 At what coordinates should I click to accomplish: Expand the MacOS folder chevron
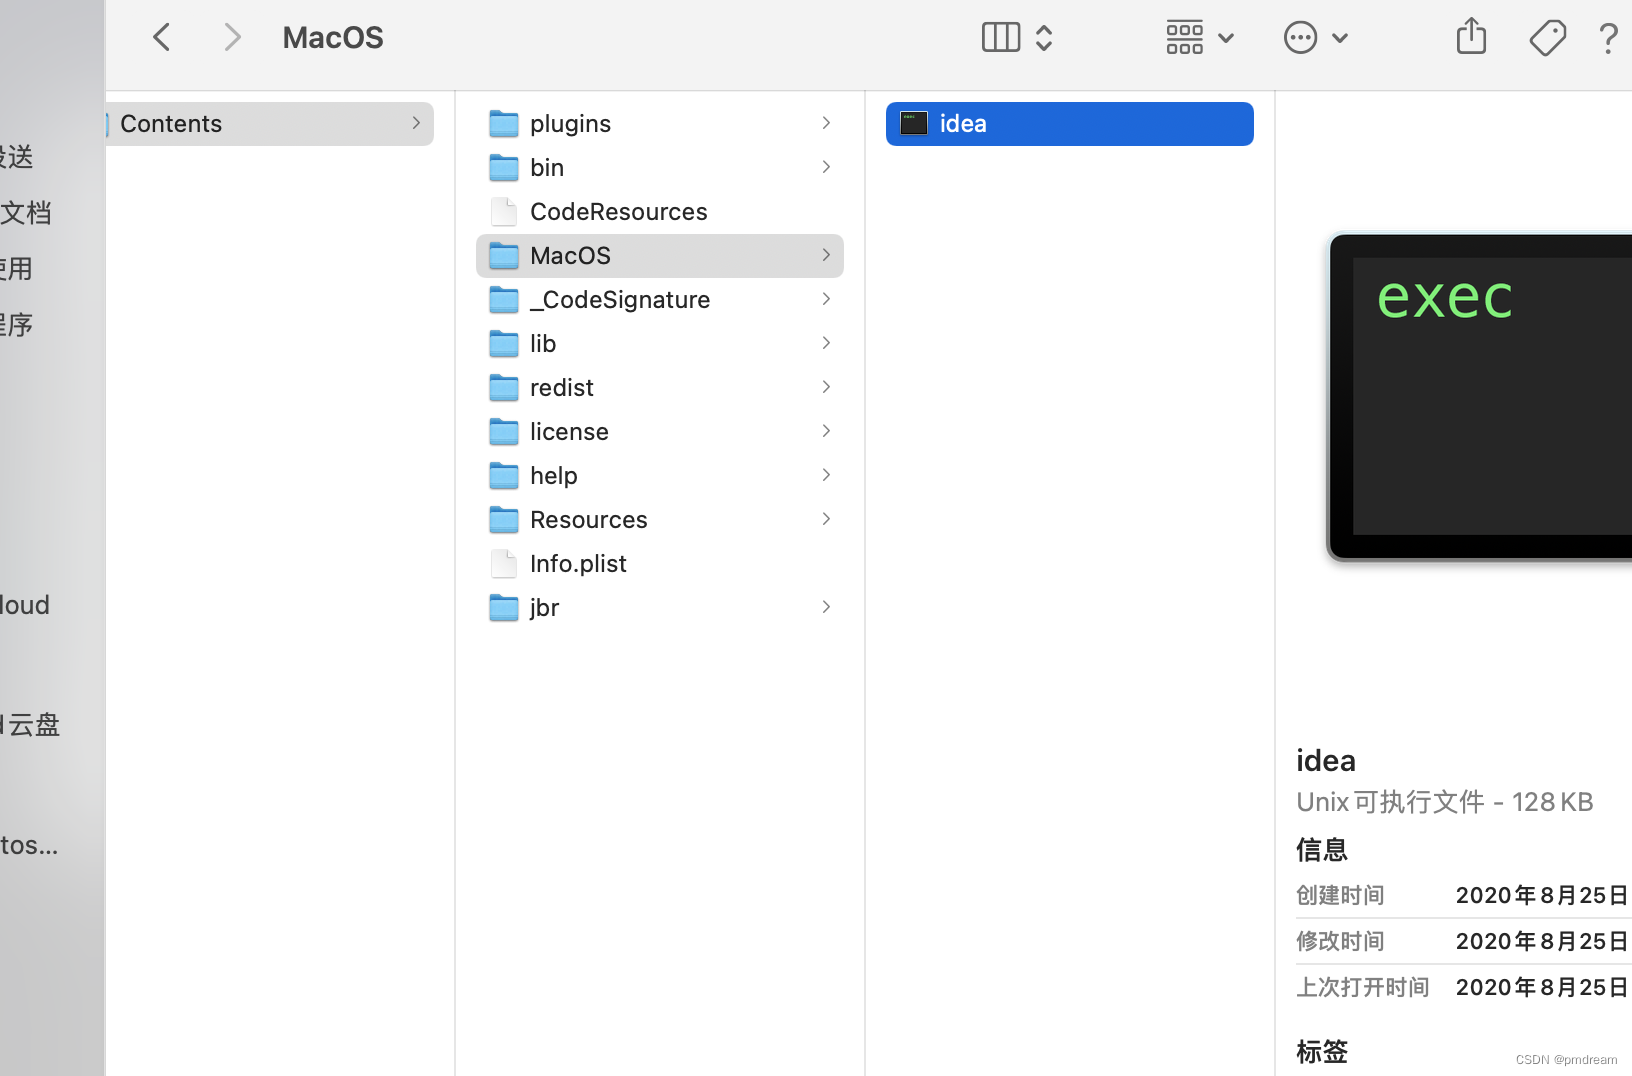click(826, 255)
